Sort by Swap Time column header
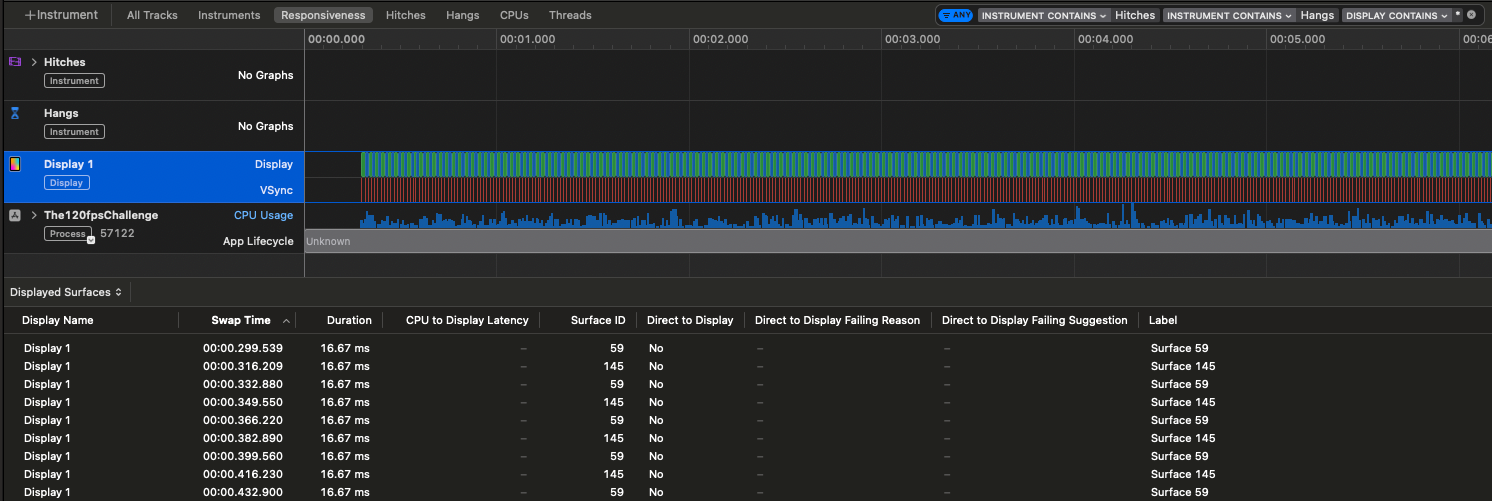The image size is (1492, 501). click(x=240, y=320)
